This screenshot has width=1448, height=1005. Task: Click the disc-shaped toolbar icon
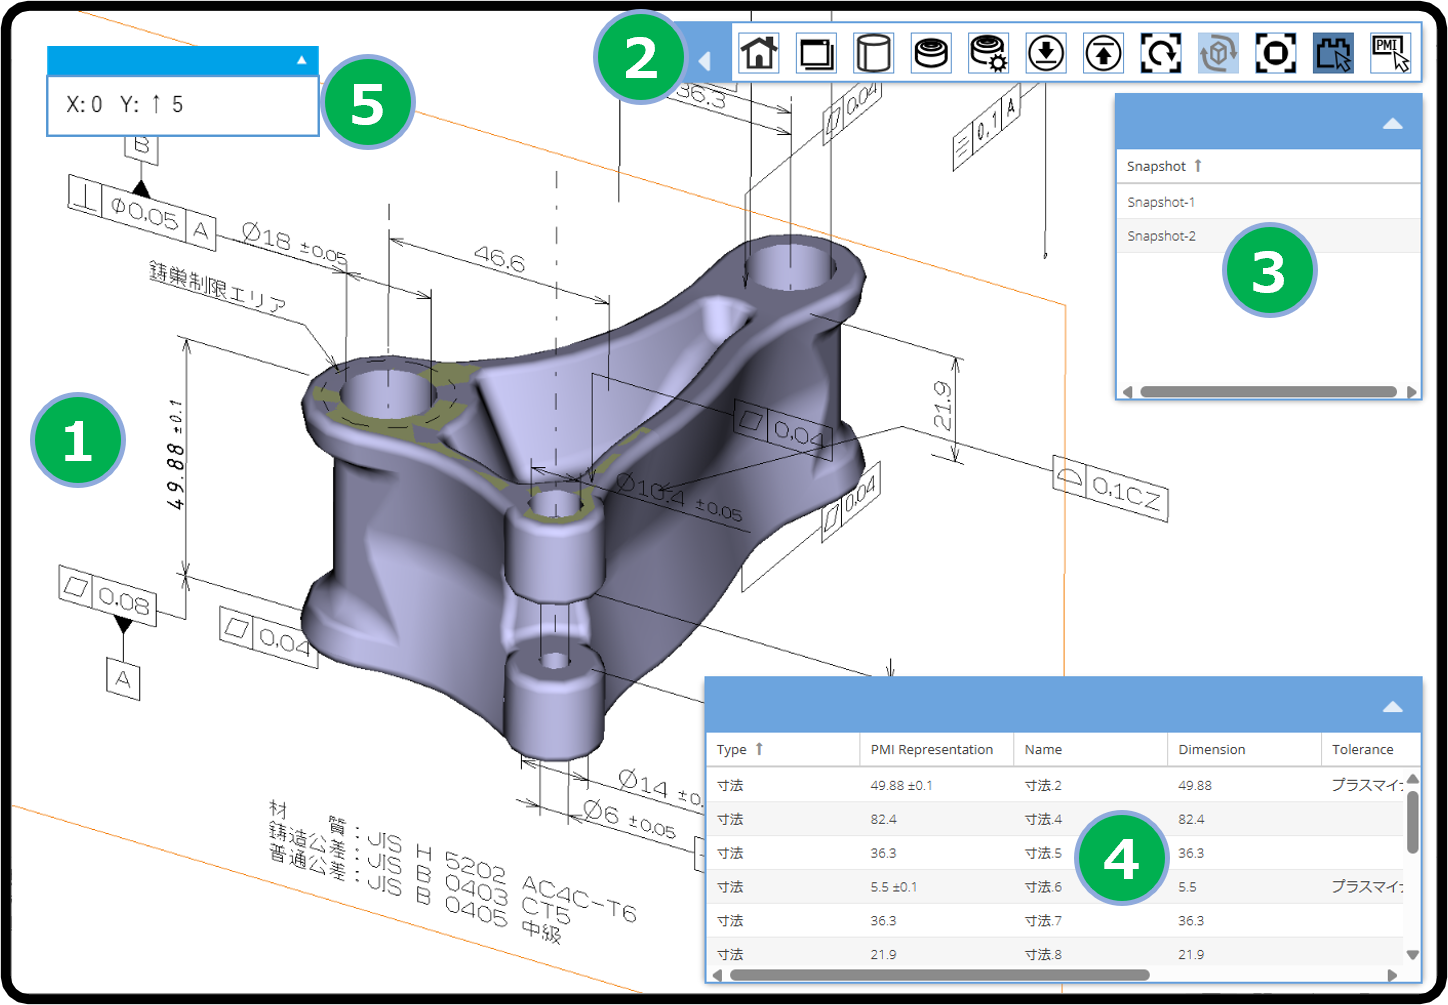[x=931, y=53]
